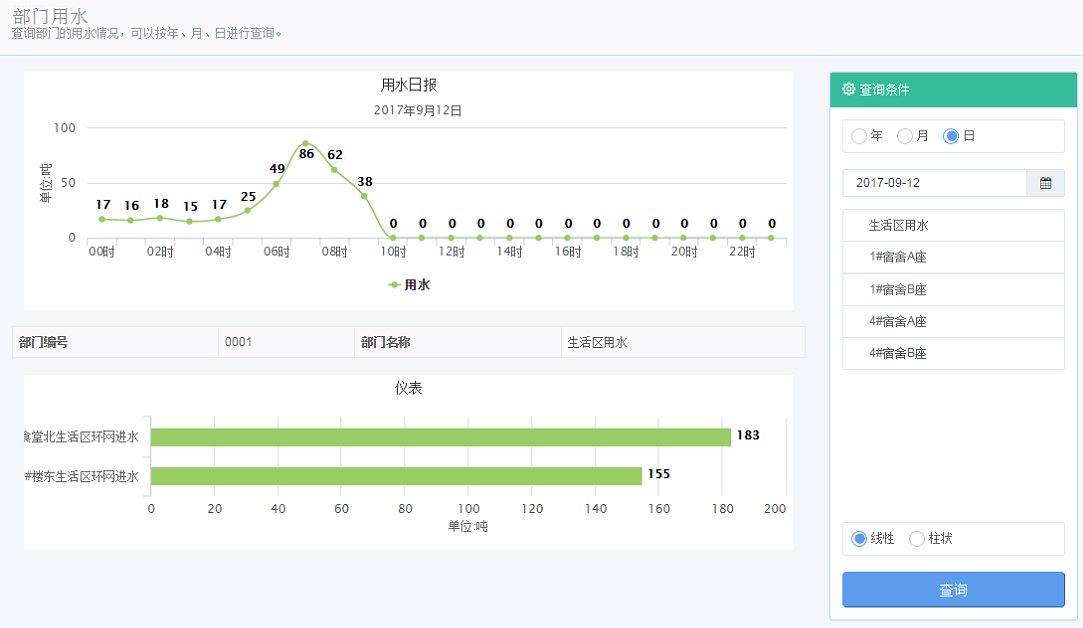Screen dimensions: 1083x628
Task: Click the peak data point labeled 86
Action: click(x=305, y=143)
